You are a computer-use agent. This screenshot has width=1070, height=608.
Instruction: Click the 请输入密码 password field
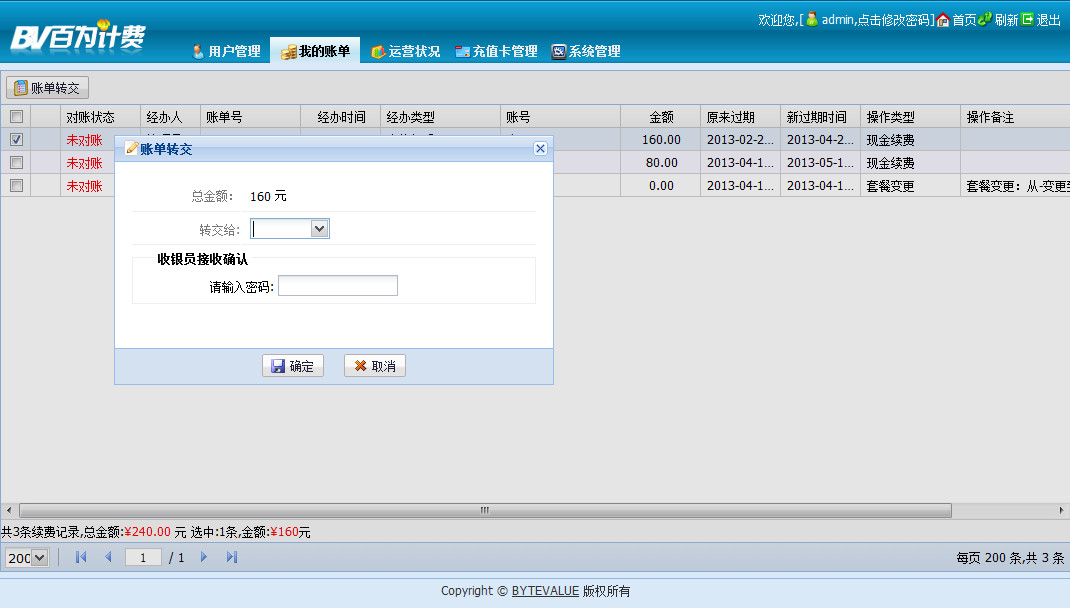[338, 287]
